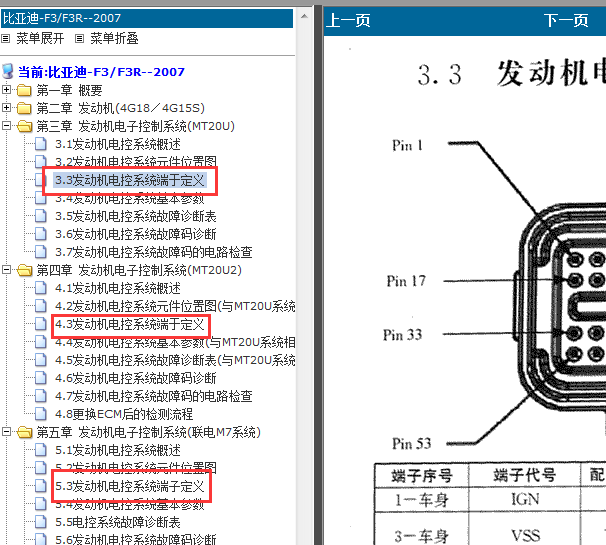606x545 pixels.
Task: Select 第五章 发动机电子控制系统(联电M7系统)
Action: click(x=148, y=432)
